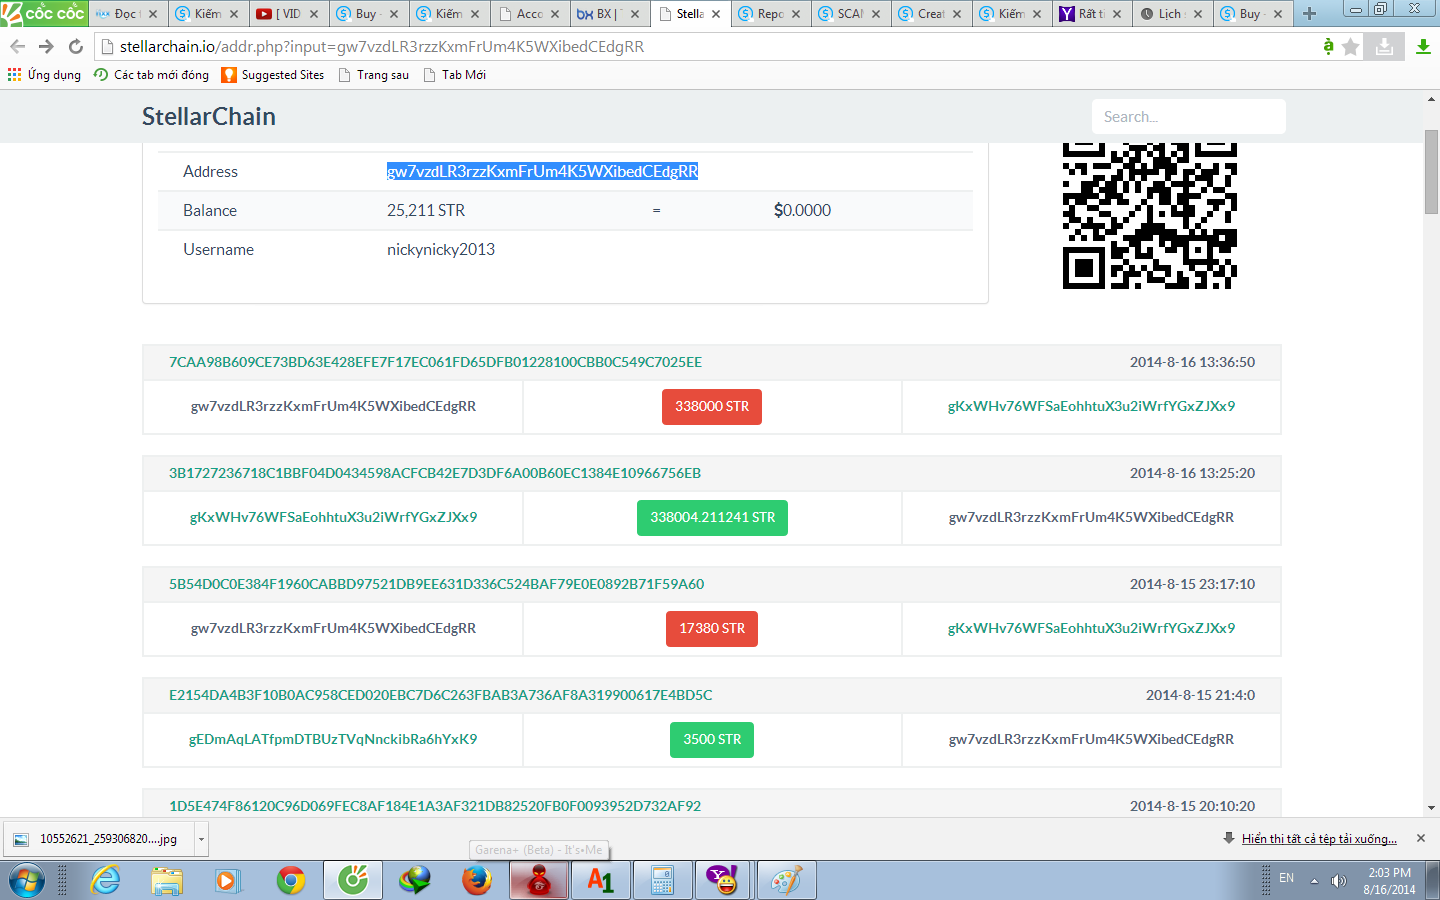Open Yahoo Messenger from taskbar
Viewport: 1440px width, 900px height.
[x=723, y=881]
